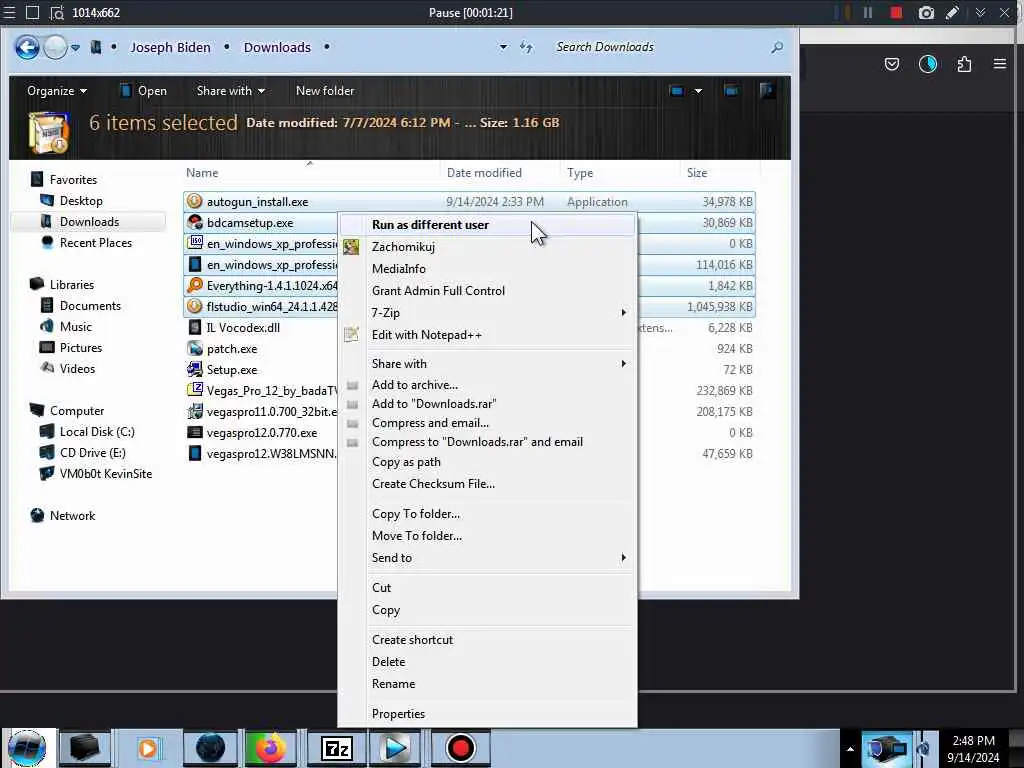This screenshot has width=1024, height=768.
Task: Click the recorder pencil draw icon
Action: (x=952, y=12)
